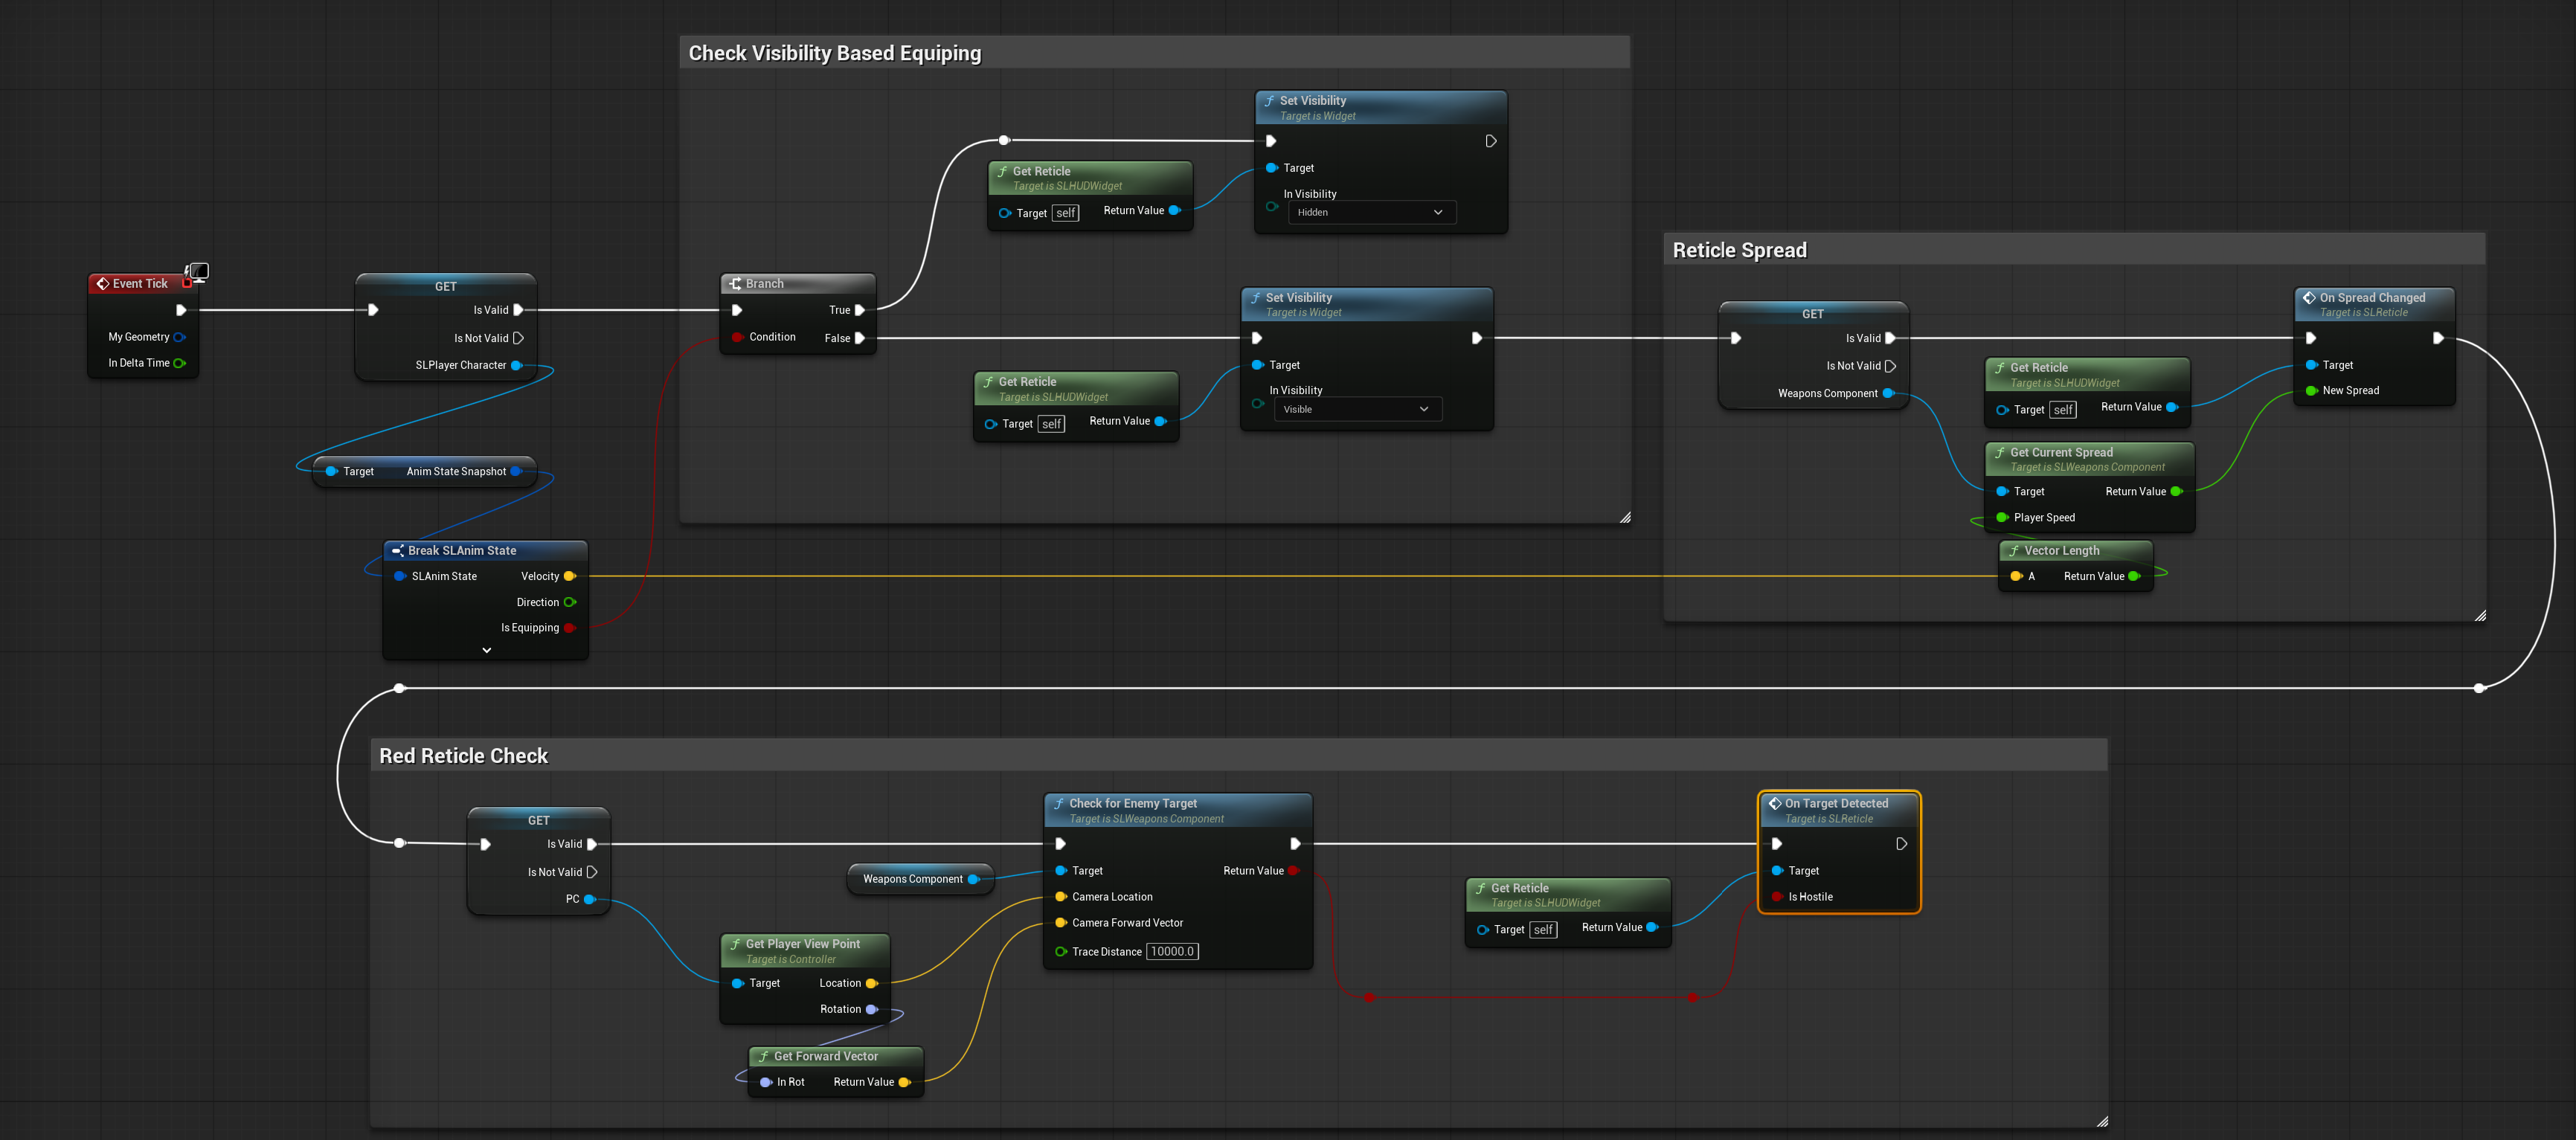Click the PC output pin on GET node
This screenshot has width=2576, height=1140.
(590, 899)
